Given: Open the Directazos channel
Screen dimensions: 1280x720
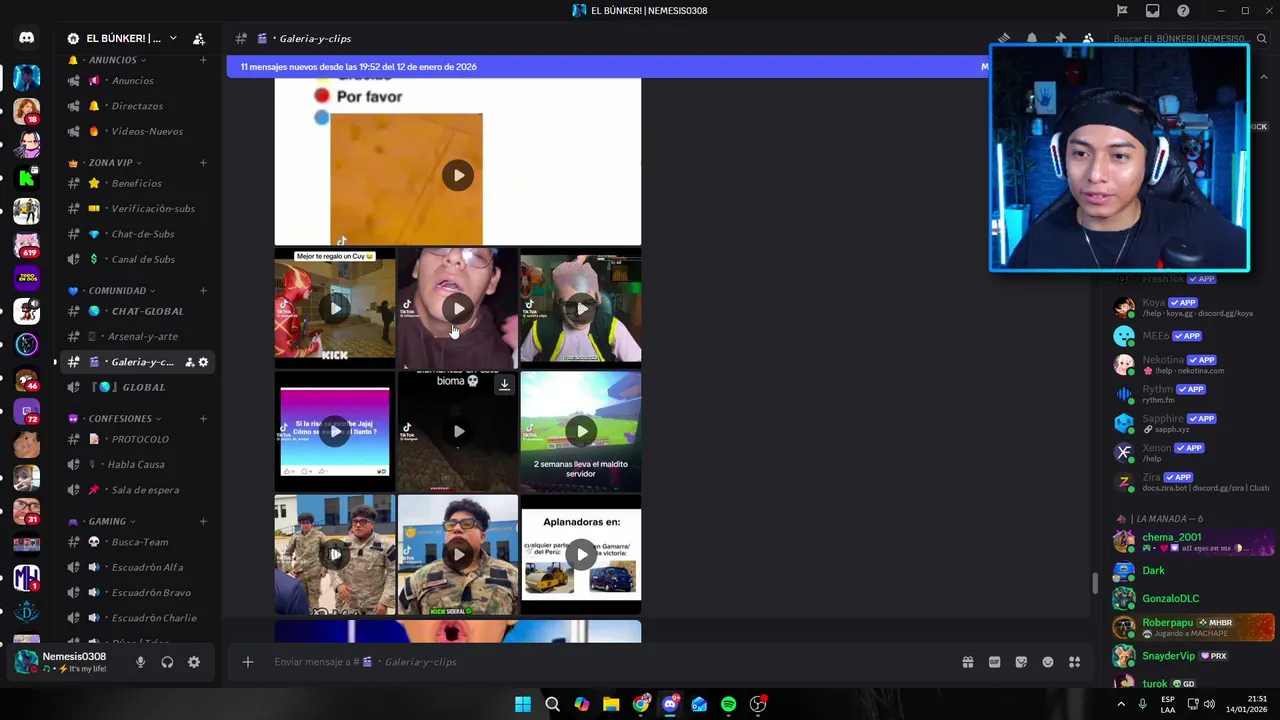Looking at the screenshot, I should [135, 106].
